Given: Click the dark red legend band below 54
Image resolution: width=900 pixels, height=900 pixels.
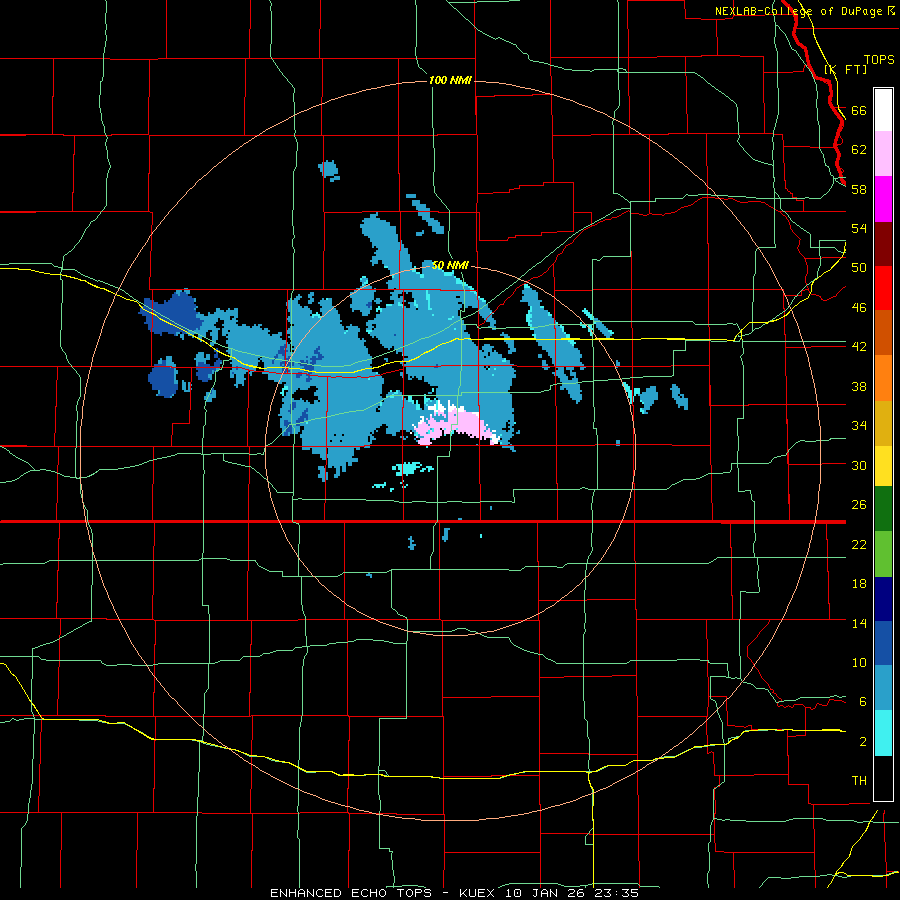Looking at the screenshot, I should tap(883, 243).
